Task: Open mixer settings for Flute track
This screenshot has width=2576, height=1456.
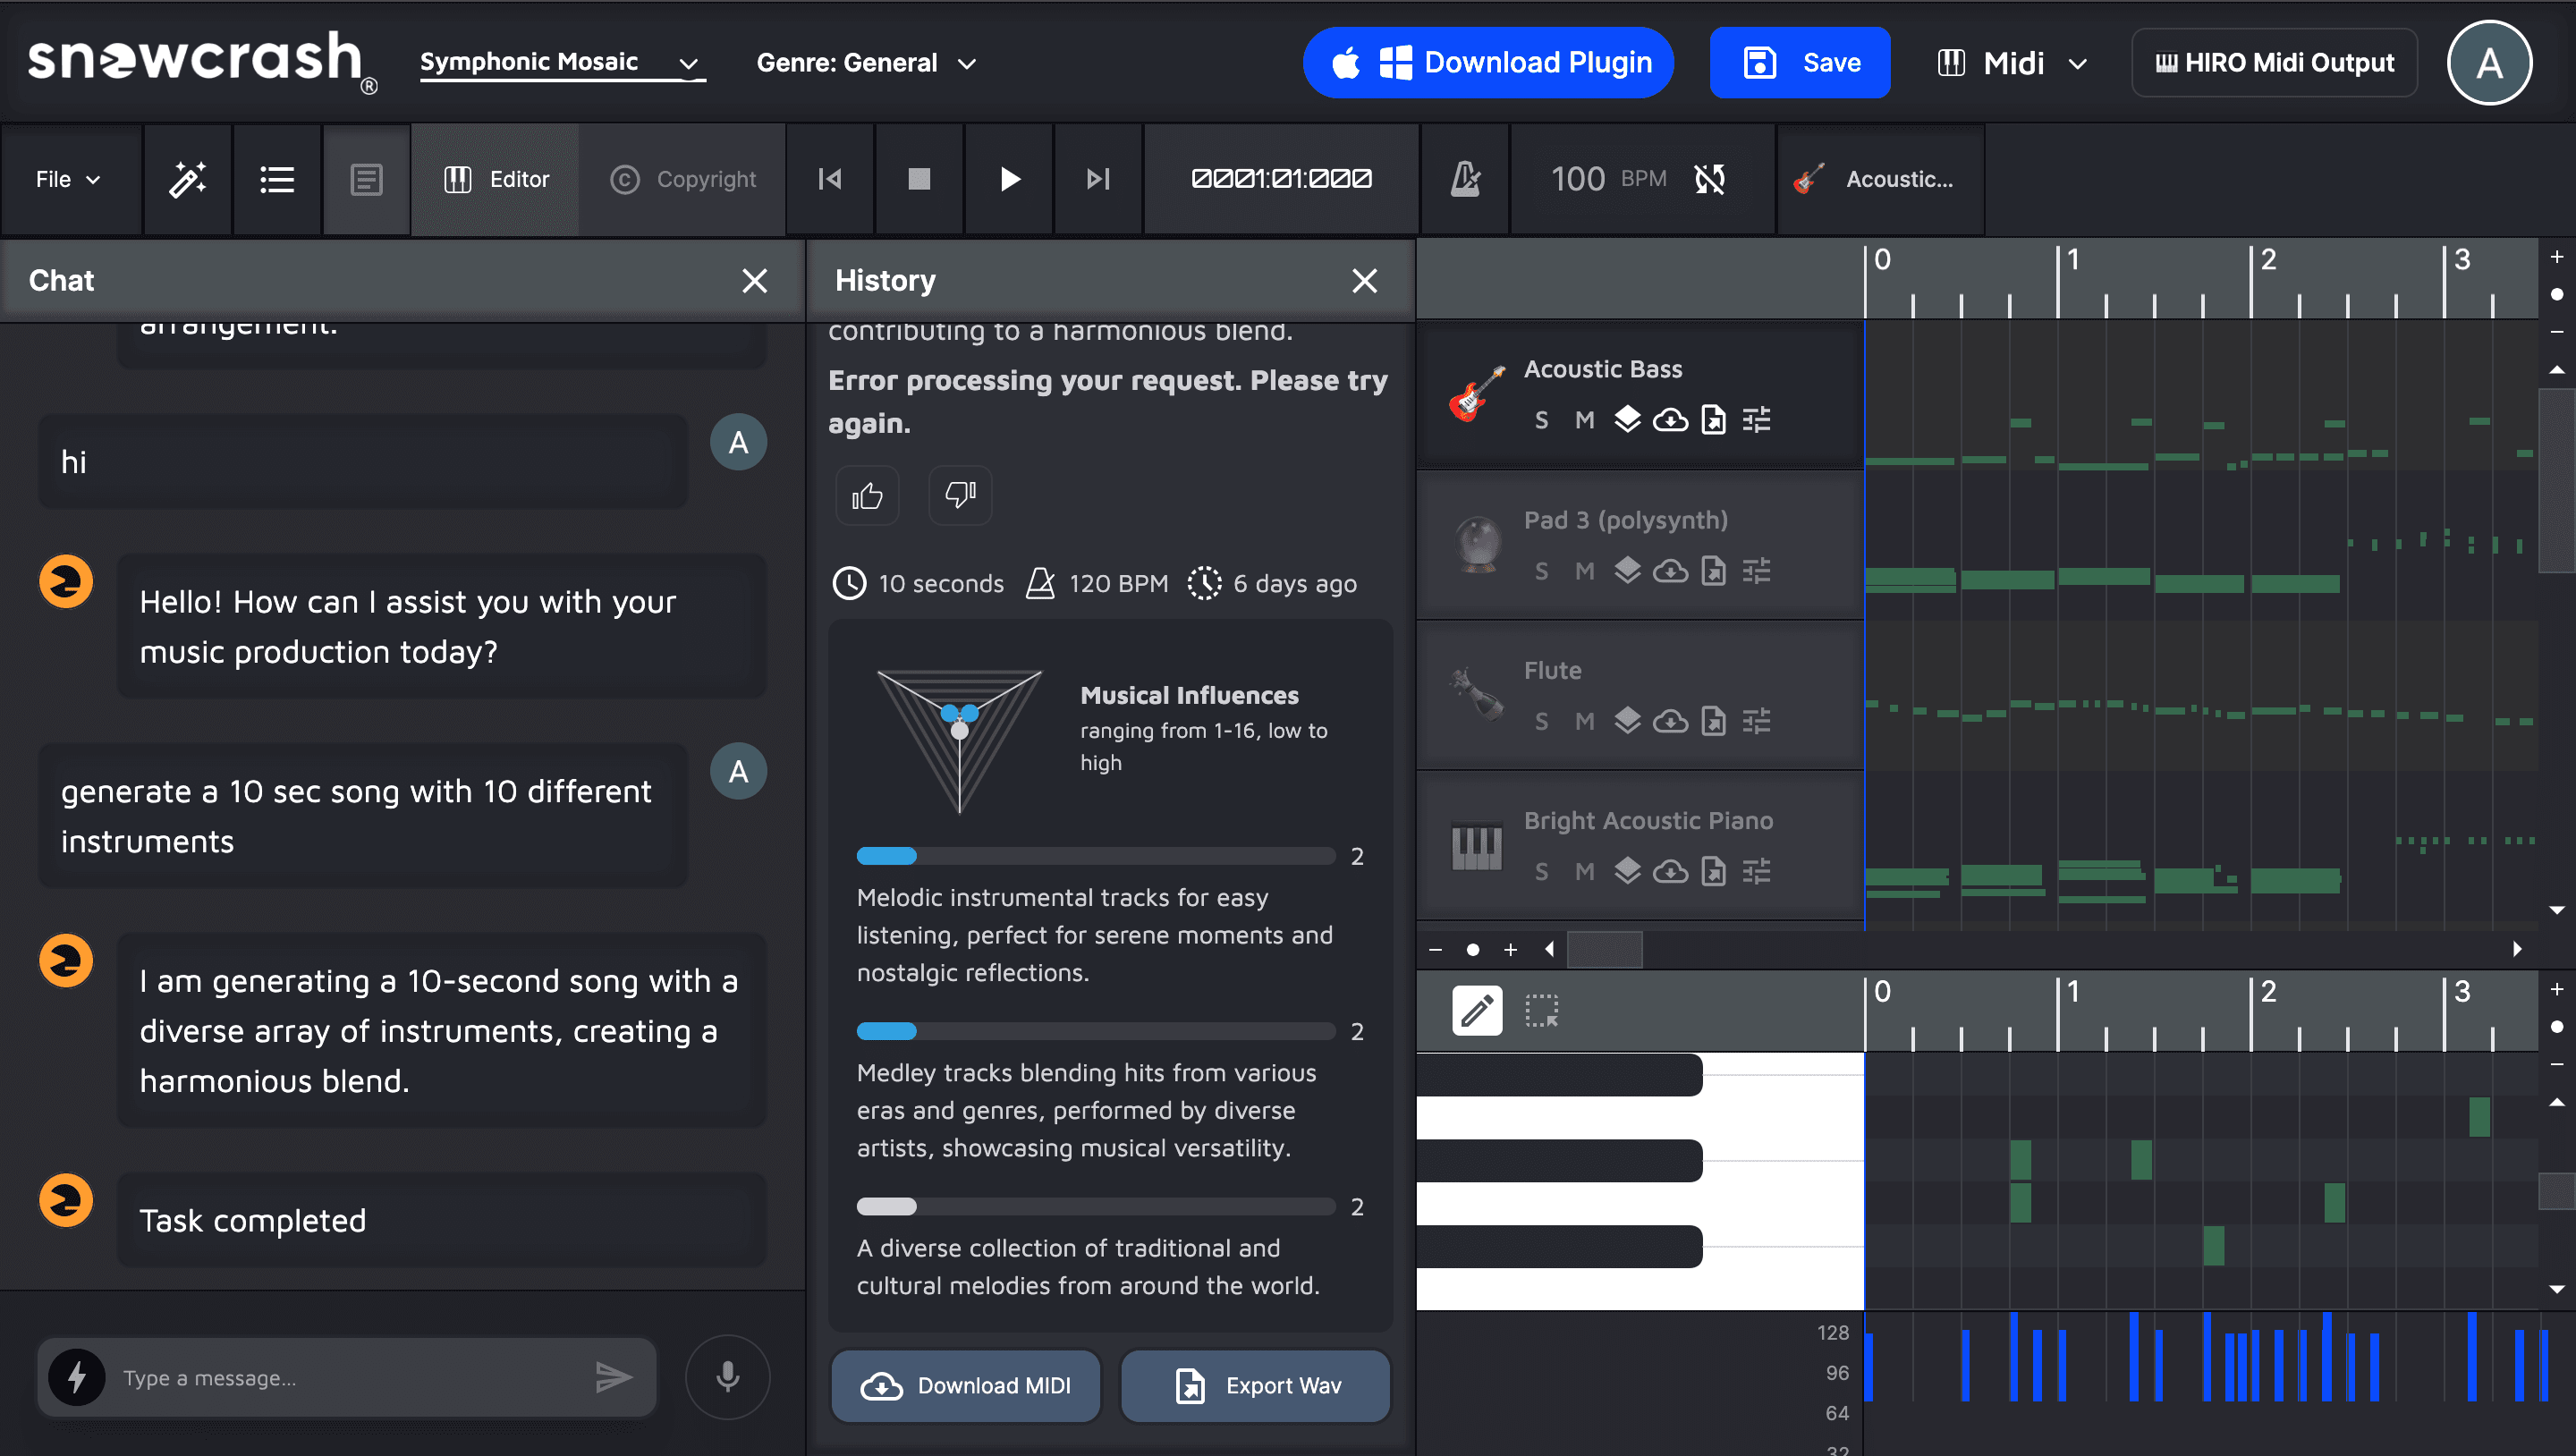Action: (1756, 721)
